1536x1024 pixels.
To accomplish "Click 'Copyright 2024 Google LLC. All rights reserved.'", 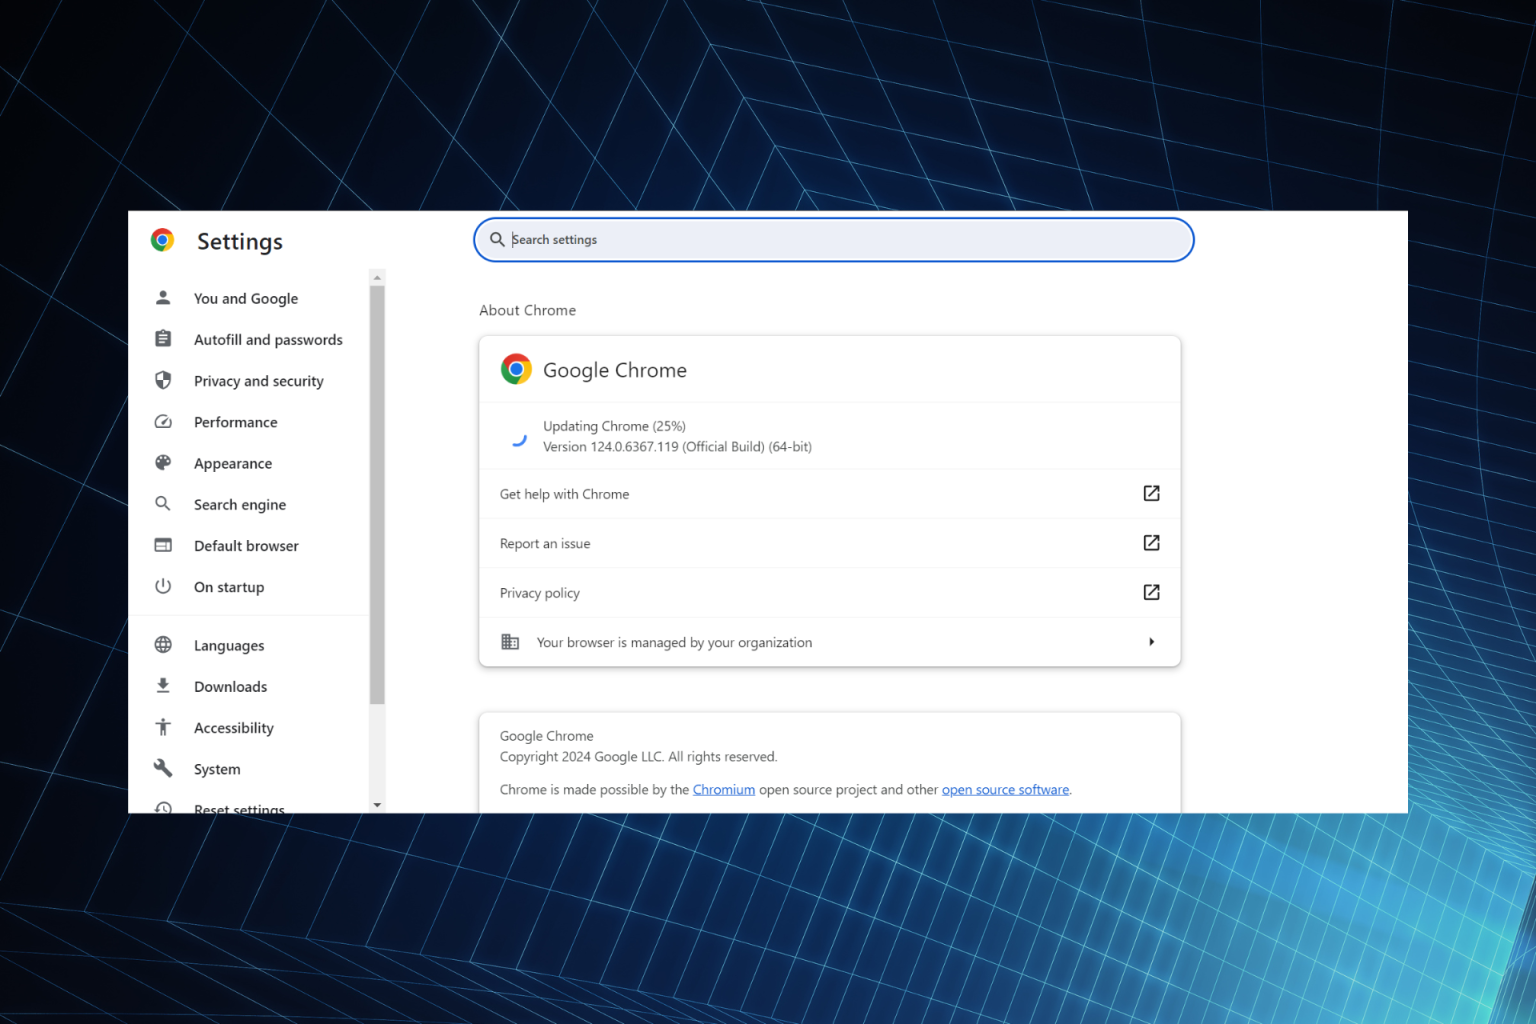I will pyautogui.click(x=638, y=757).
